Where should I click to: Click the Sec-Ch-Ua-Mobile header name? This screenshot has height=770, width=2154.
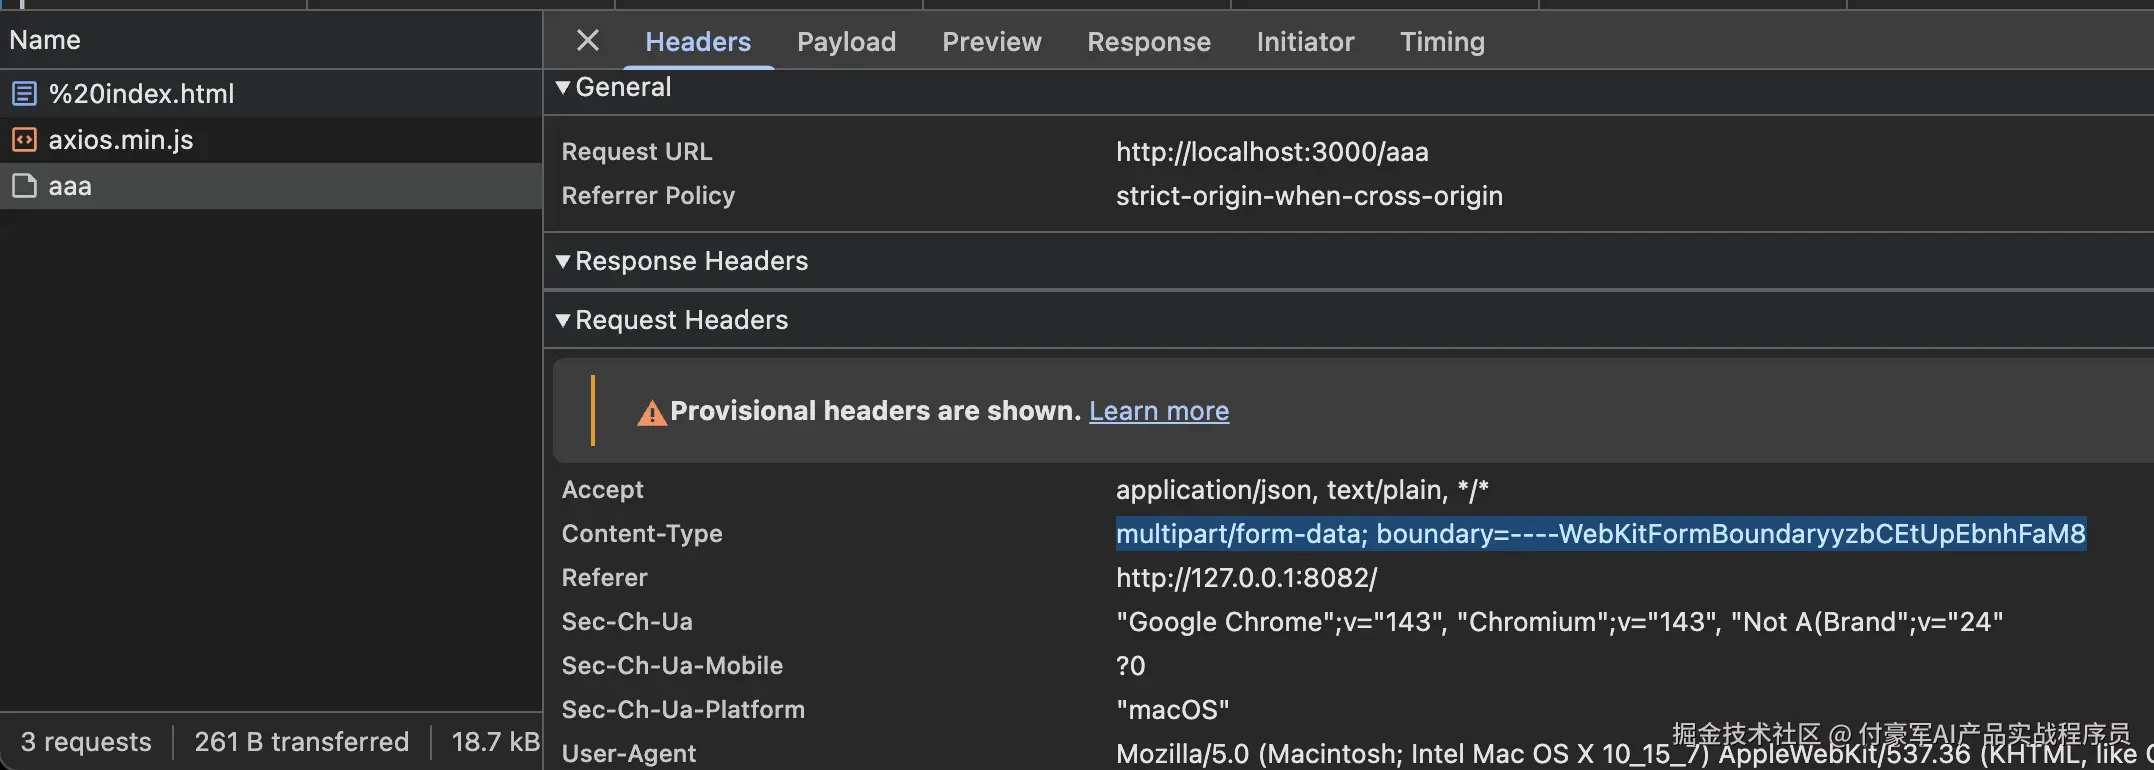[x=672, y=666]
